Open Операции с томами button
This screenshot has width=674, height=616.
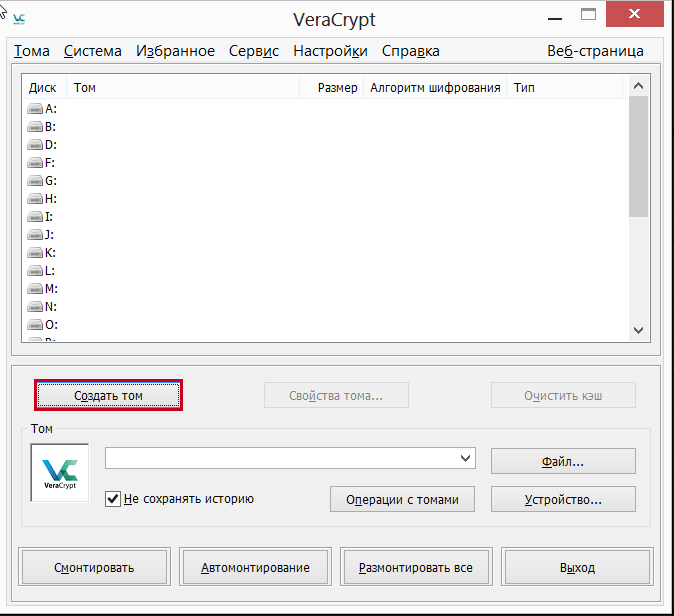point(402,499)
